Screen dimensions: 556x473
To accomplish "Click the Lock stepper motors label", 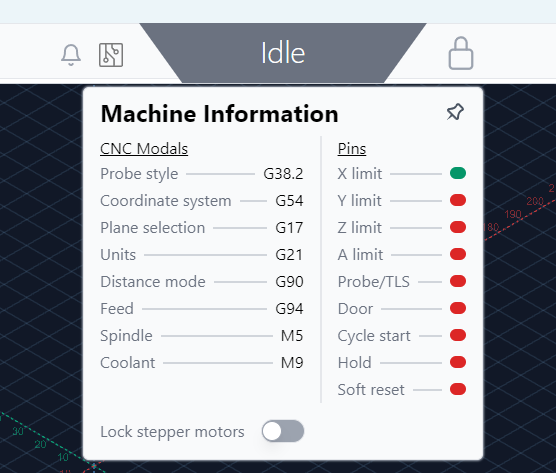I will 172,432.
